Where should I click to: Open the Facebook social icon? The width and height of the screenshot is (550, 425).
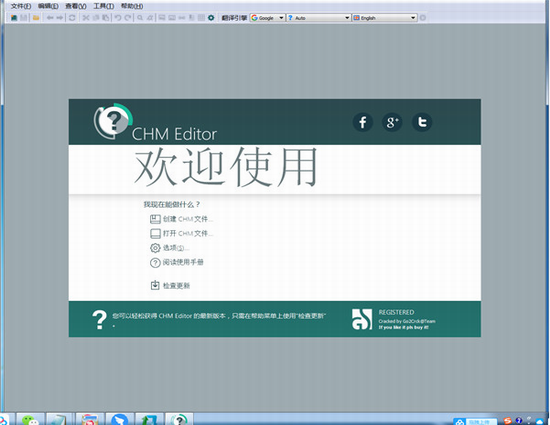pyautogui.click(x=363, y=122)
